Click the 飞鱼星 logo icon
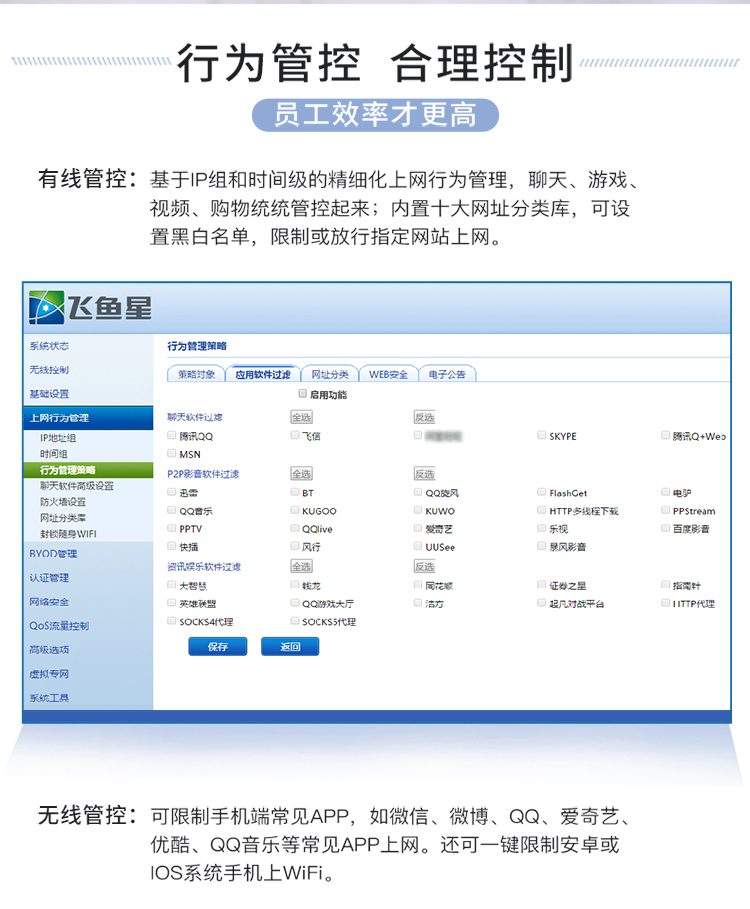Viewport: 750px width, 909px height. [x=46, y=307]
